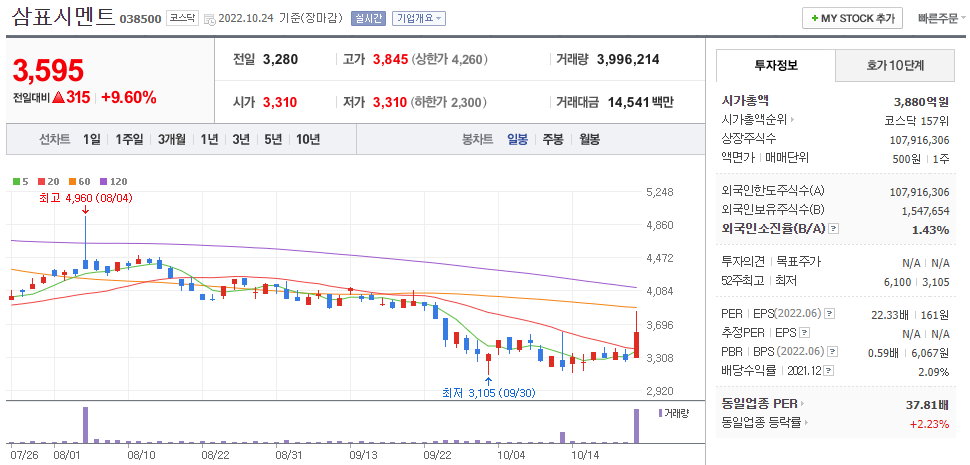
Task: Select the 10년 line chart period
Action: [x=307, y=139]
